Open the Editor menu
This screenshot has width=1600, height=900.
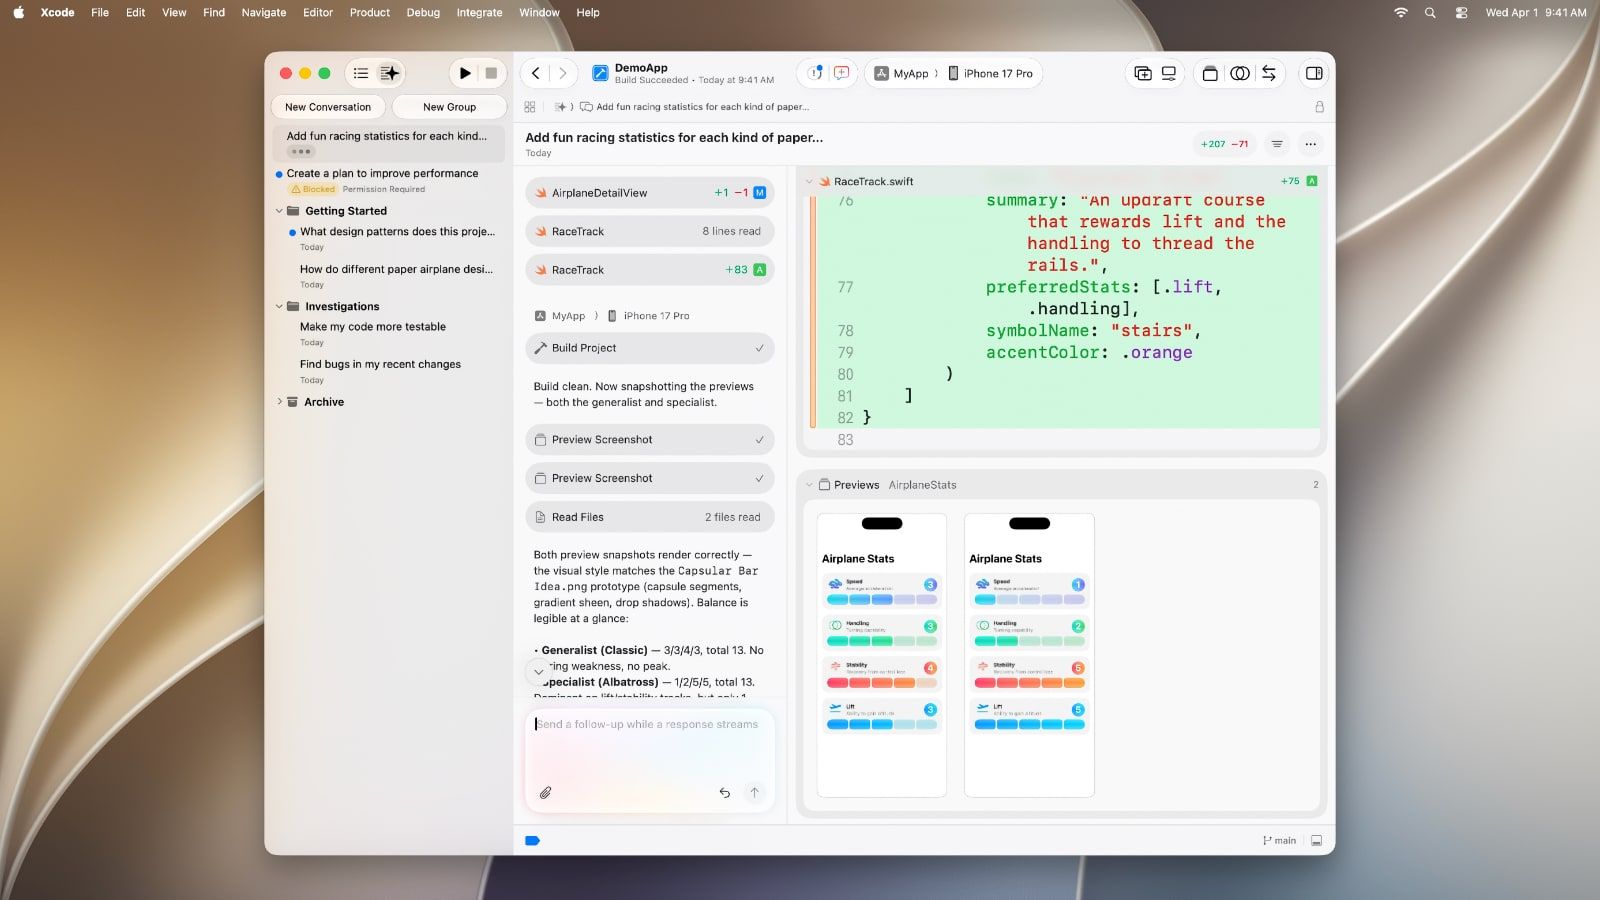coord(318,13)
